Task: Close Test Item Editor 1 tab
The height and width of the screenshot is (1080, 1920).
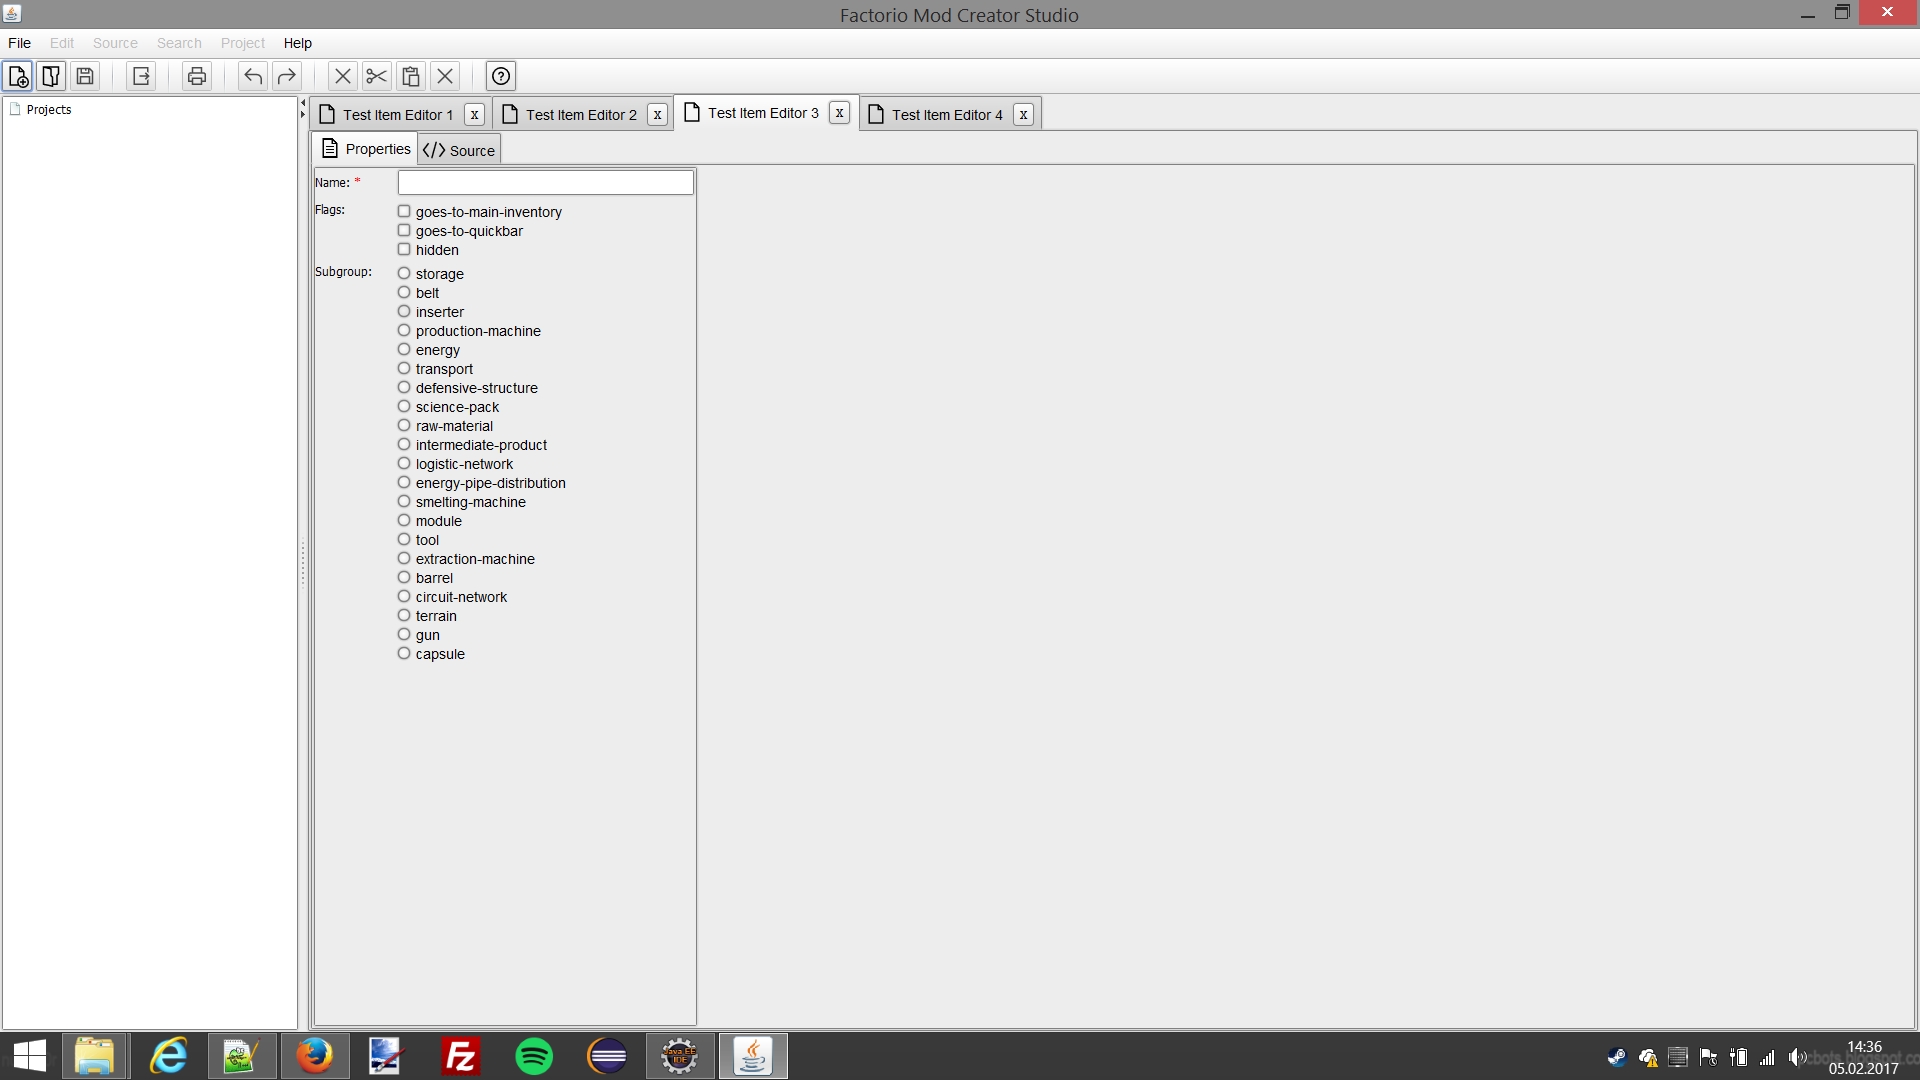Action: click(474, 115)
